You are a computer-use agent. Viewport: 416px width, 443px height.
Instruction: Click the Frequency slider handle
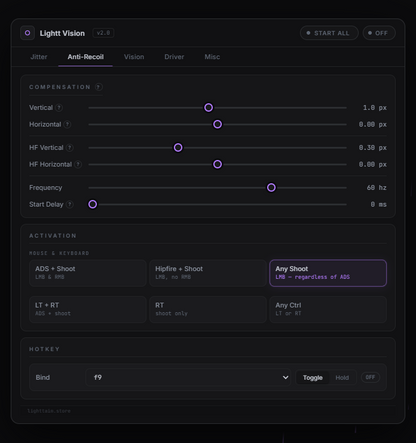tap(271, 188)
